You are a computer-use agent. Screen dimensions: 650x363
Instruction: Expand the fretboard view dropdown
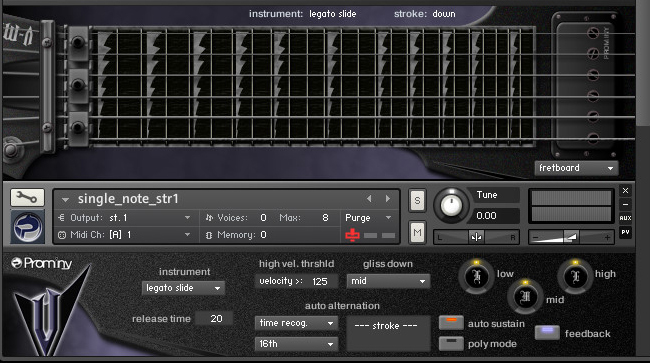[x=576, y=168]
